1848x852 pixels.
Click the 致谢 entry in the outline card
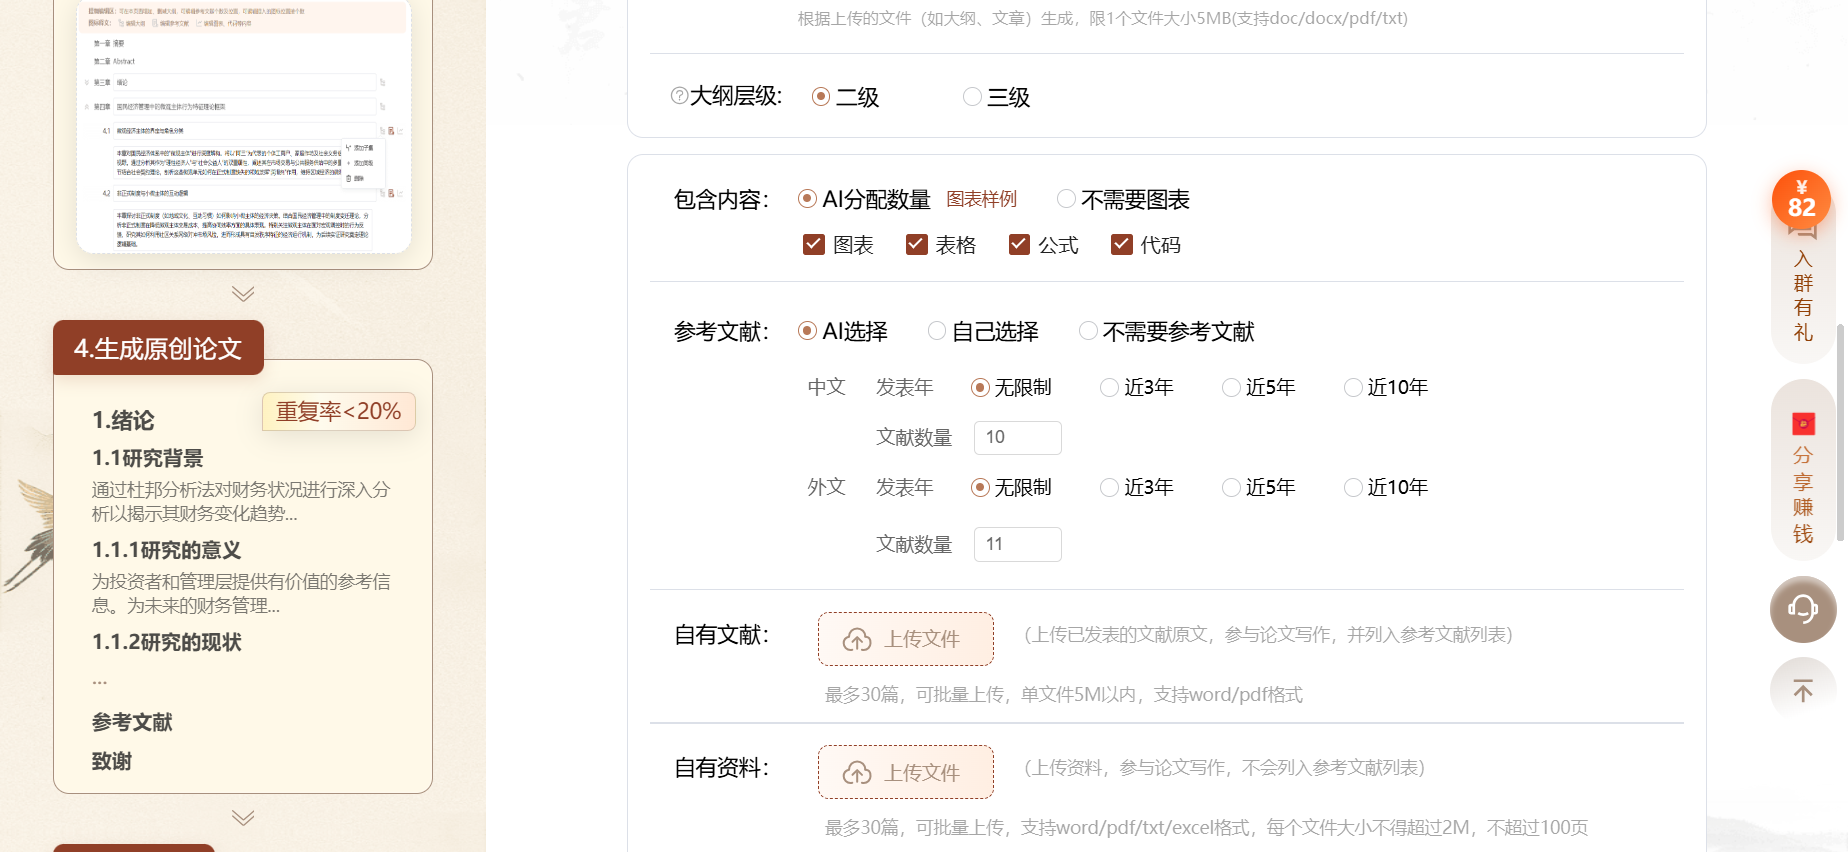point(112,761)
